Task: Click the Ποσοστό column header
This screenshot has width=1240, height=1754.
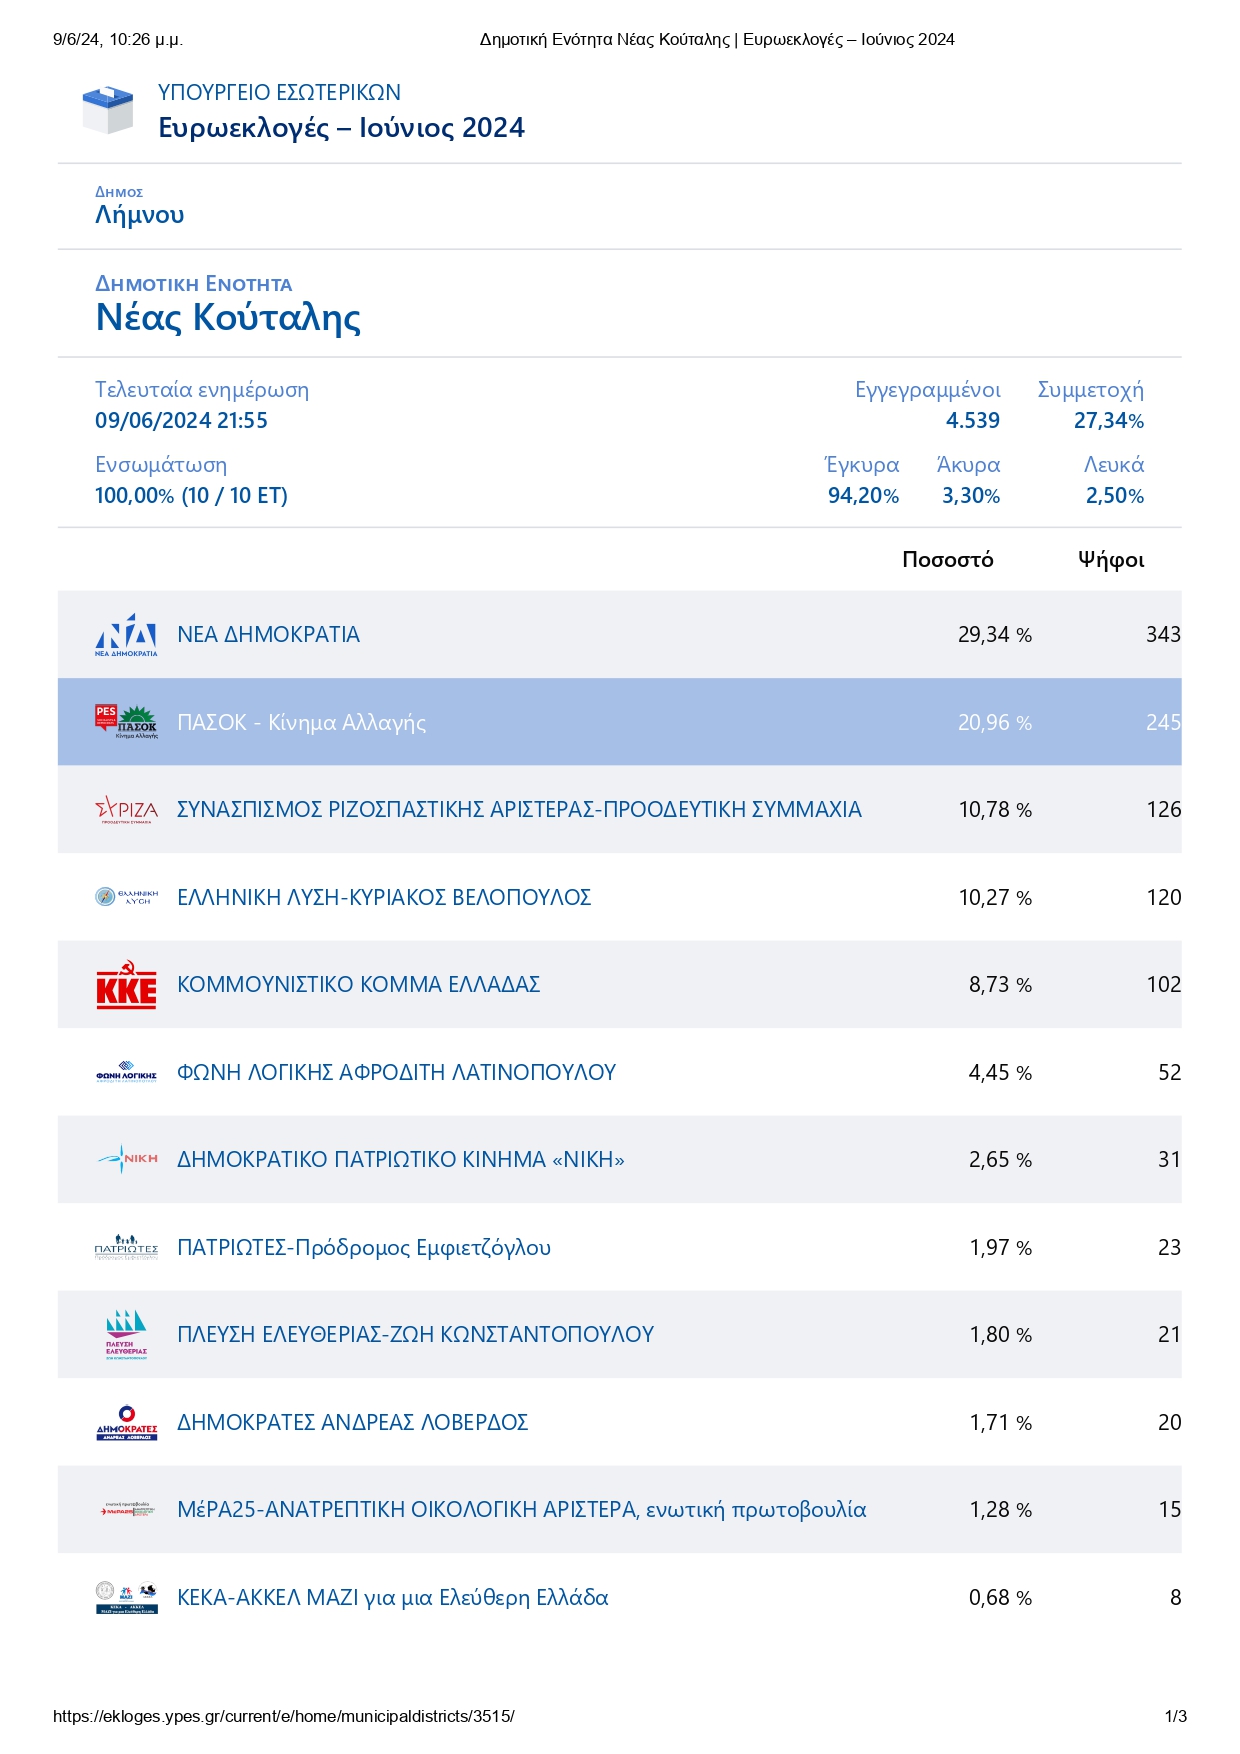Action: pyautogui.click(x=947, y=560)
